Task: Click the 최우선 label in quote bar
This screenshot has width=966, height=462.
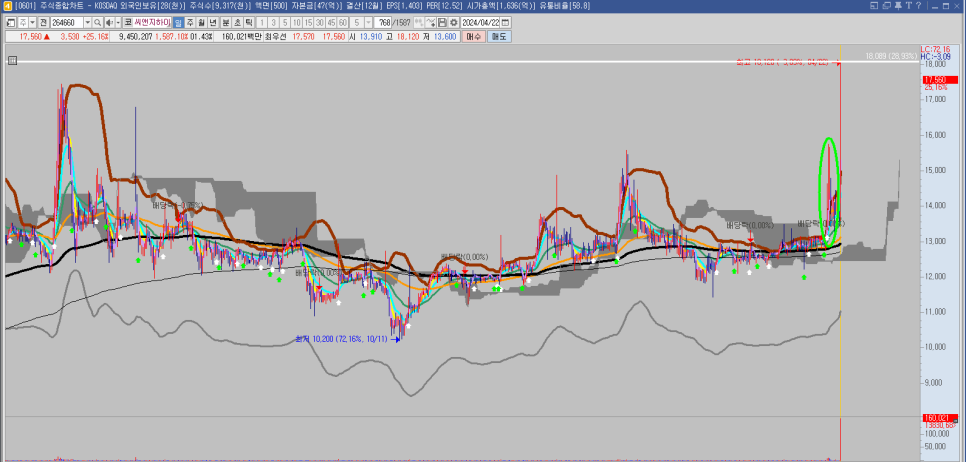Action: (x=275, y=36)
